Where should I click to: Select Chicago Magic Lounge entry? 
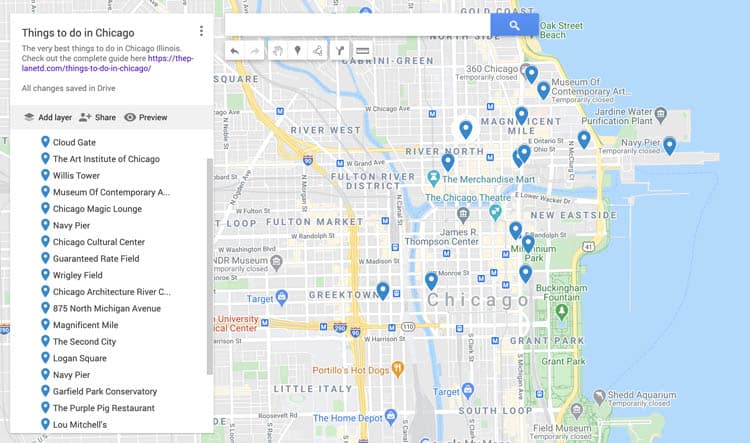coord(97,209)
